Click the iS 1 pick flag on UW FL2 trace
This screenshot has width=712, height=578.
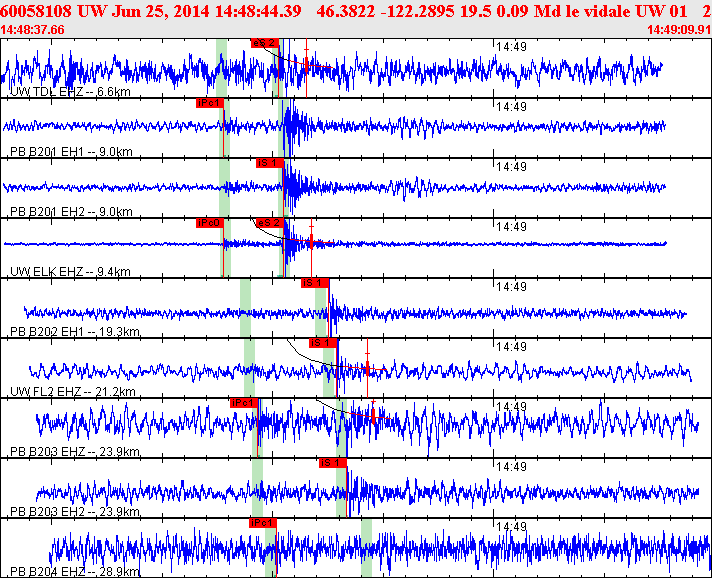click(322, 342)
